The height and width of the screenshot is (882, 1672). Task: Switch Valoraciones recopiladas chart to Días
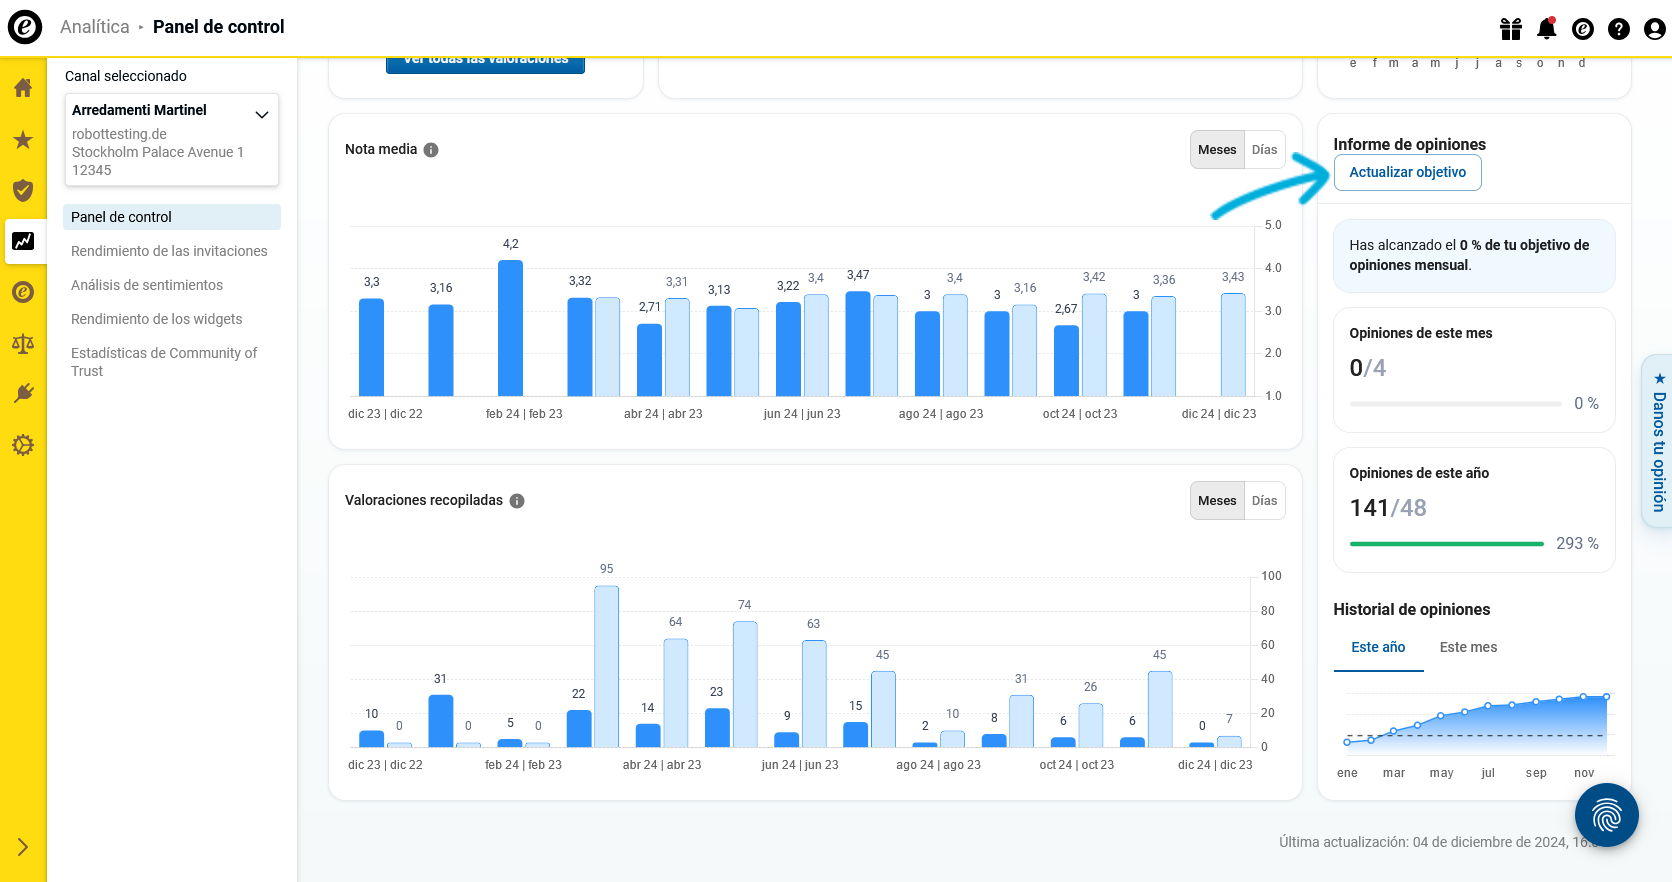coord(1265,501)
